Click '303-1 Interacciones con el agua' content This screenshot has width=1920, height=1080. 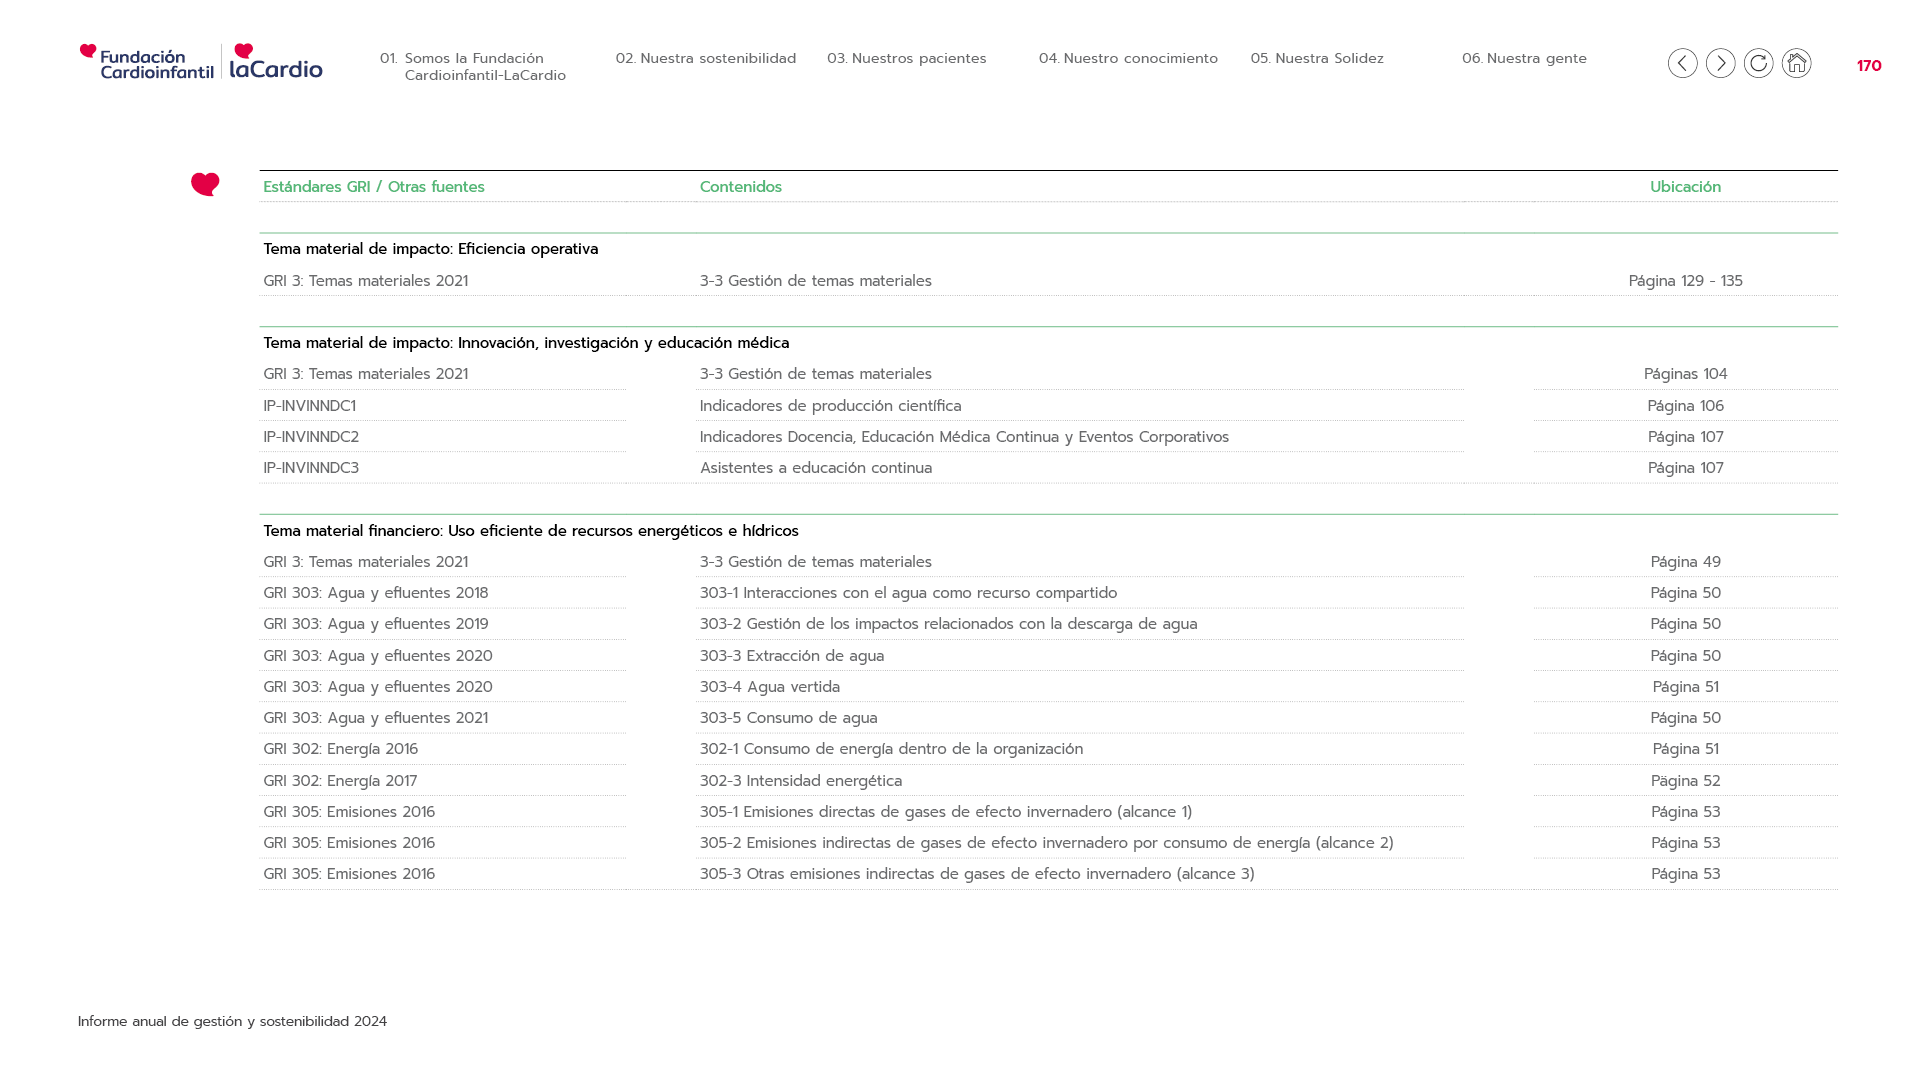click(908, 593)
